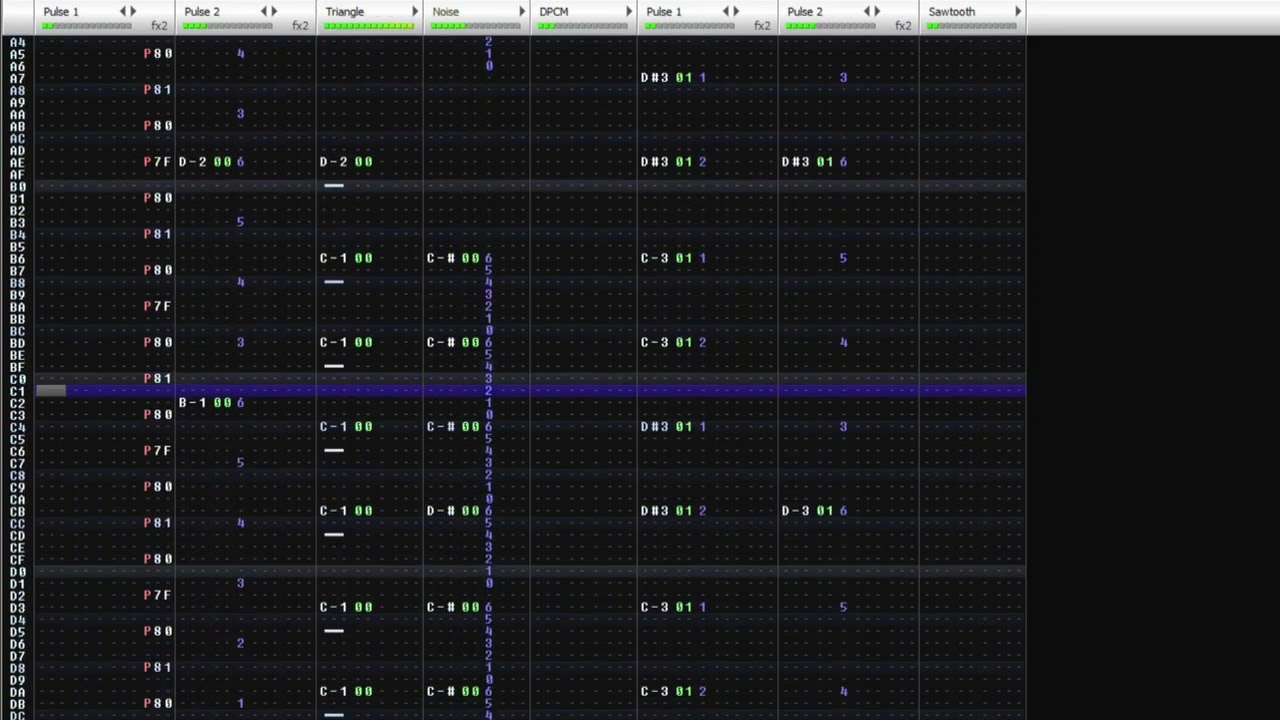Select the D-3 01 6 note on row CB
The image size is (1280, 720).
(814, 511)
